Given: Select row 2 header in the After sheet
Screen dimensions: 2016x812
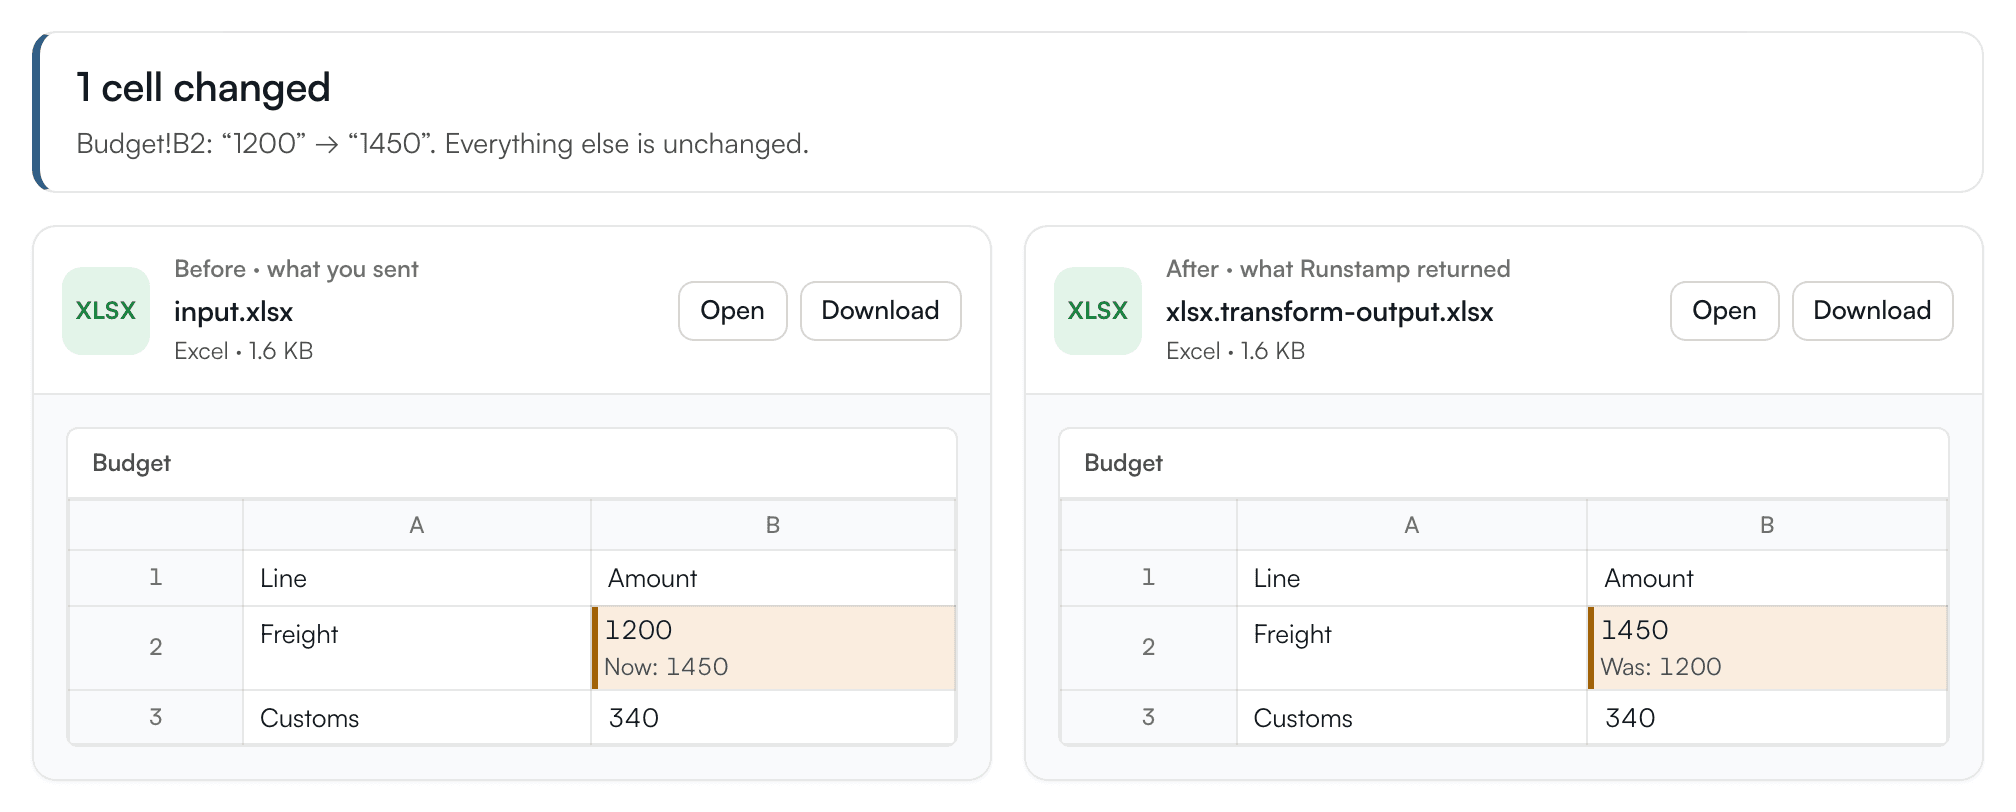Looking at the screenshot, I should pos(1148,648).
